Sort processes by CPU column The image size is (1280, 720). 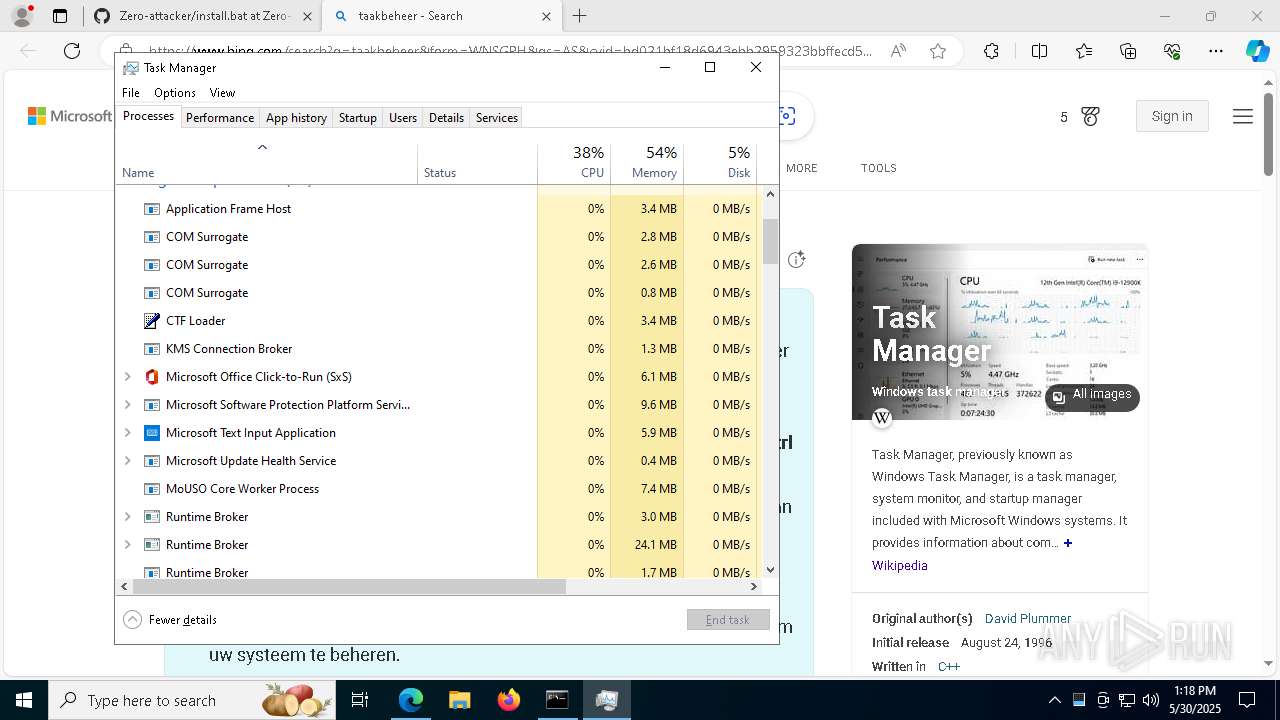[x=574, y=163]
